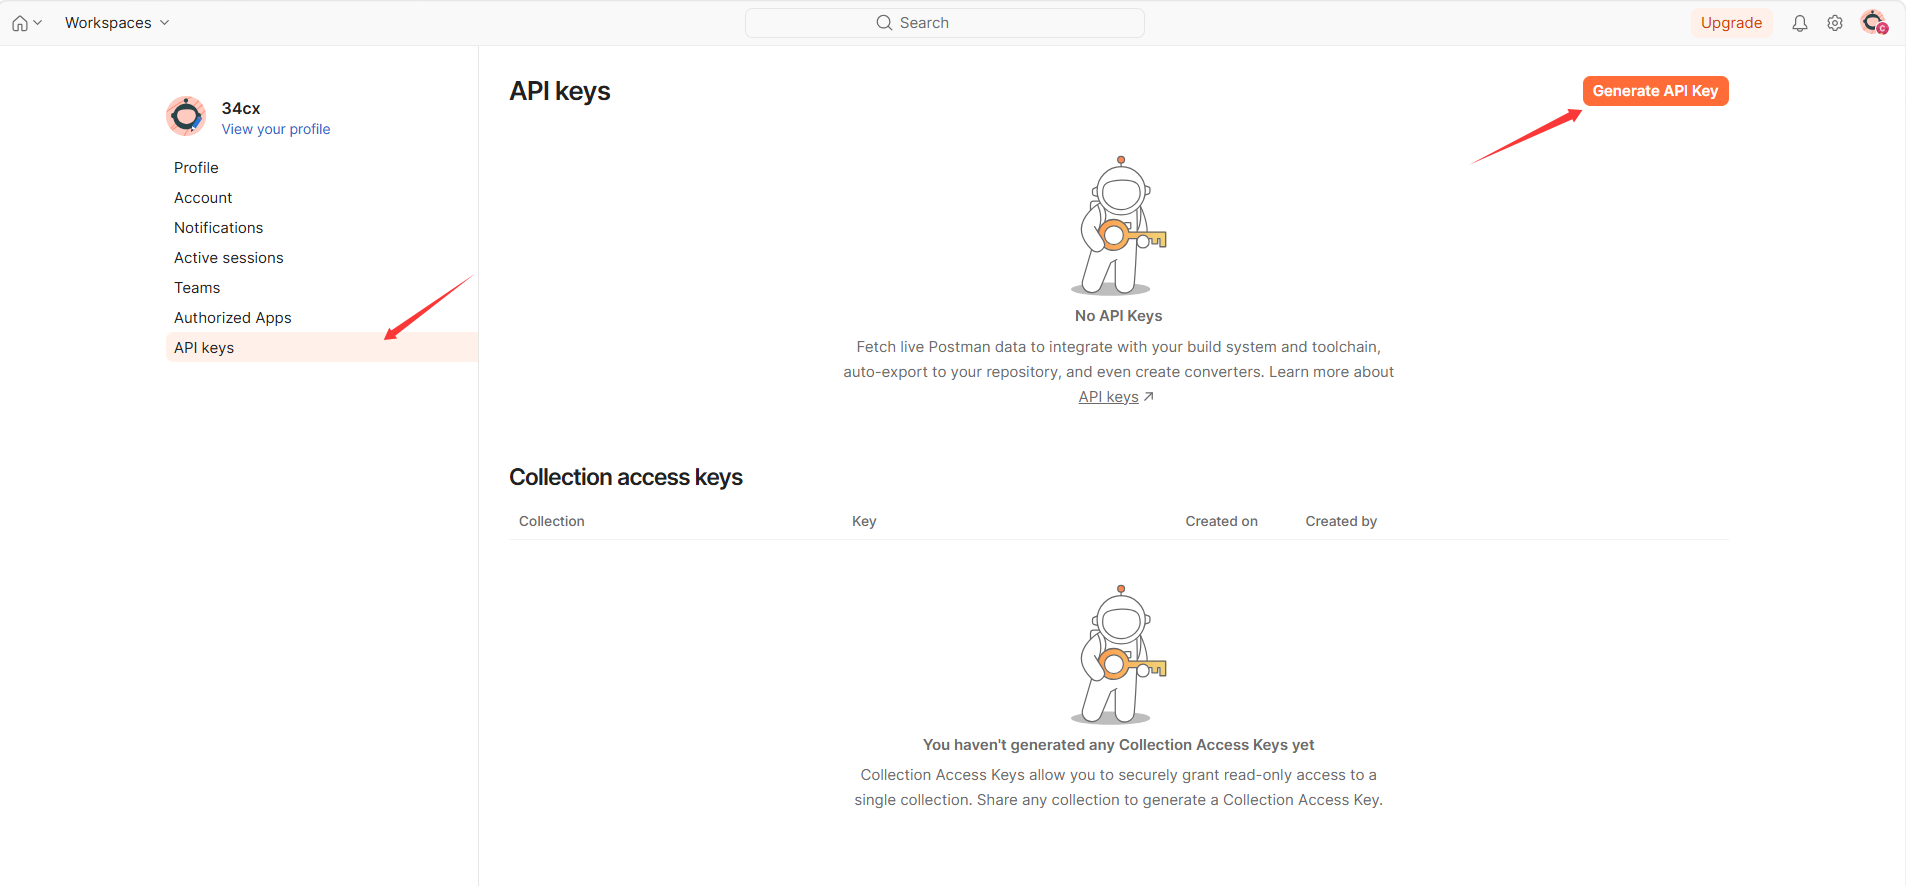Open the user avatar menu in top bar
Image resolution: width=1909 pixels, height=886 pixels.
pos(1873,22)
